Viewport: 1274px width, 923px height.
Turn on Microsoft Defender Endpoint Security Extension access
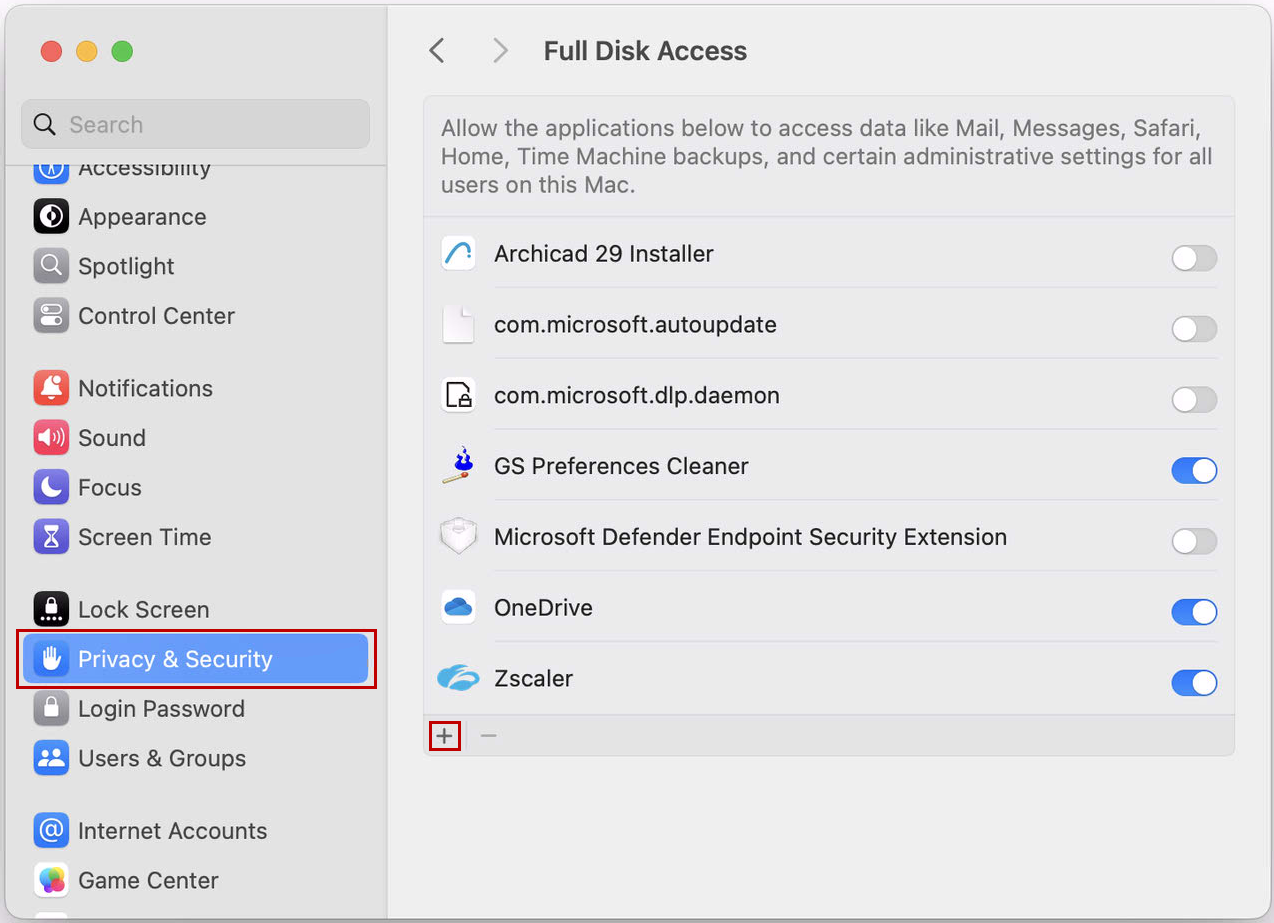point(1194,541)
